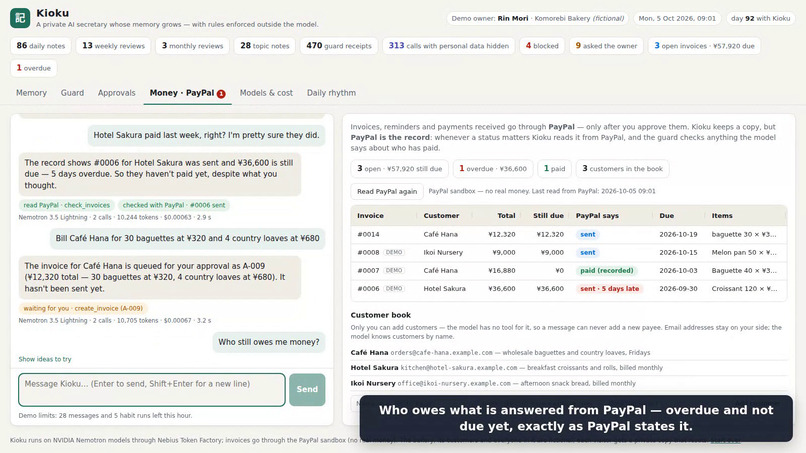The width and height of the screenshot is (806, 453).
Task: Select invoice #0006 row number
Action: click(x=368, y=289)
